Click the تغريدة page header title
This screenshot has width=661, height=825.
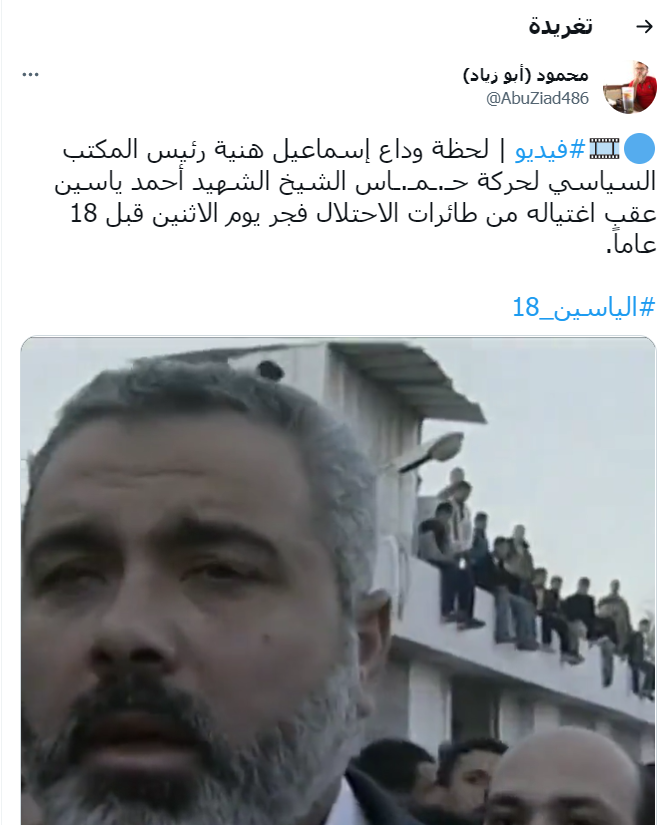tap(560, 26)
